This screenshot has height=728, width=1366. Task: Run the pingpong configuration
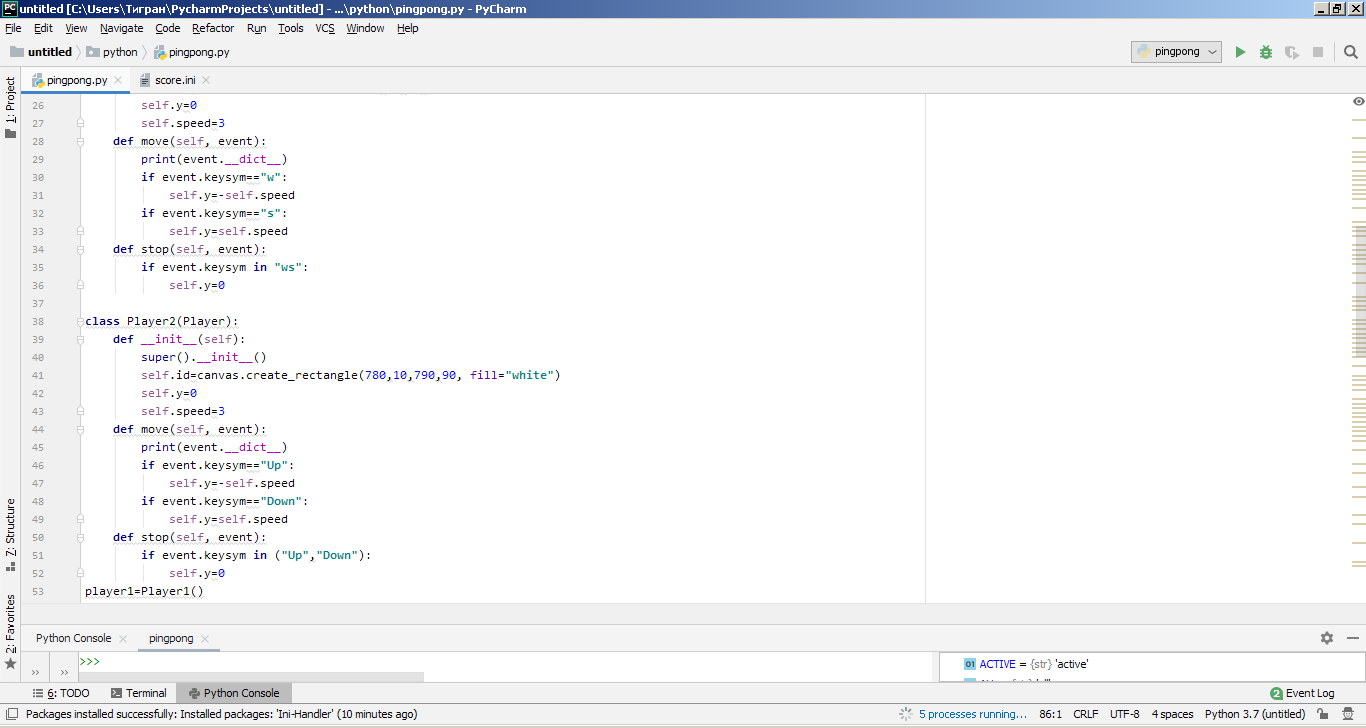tap(1240, 52)
